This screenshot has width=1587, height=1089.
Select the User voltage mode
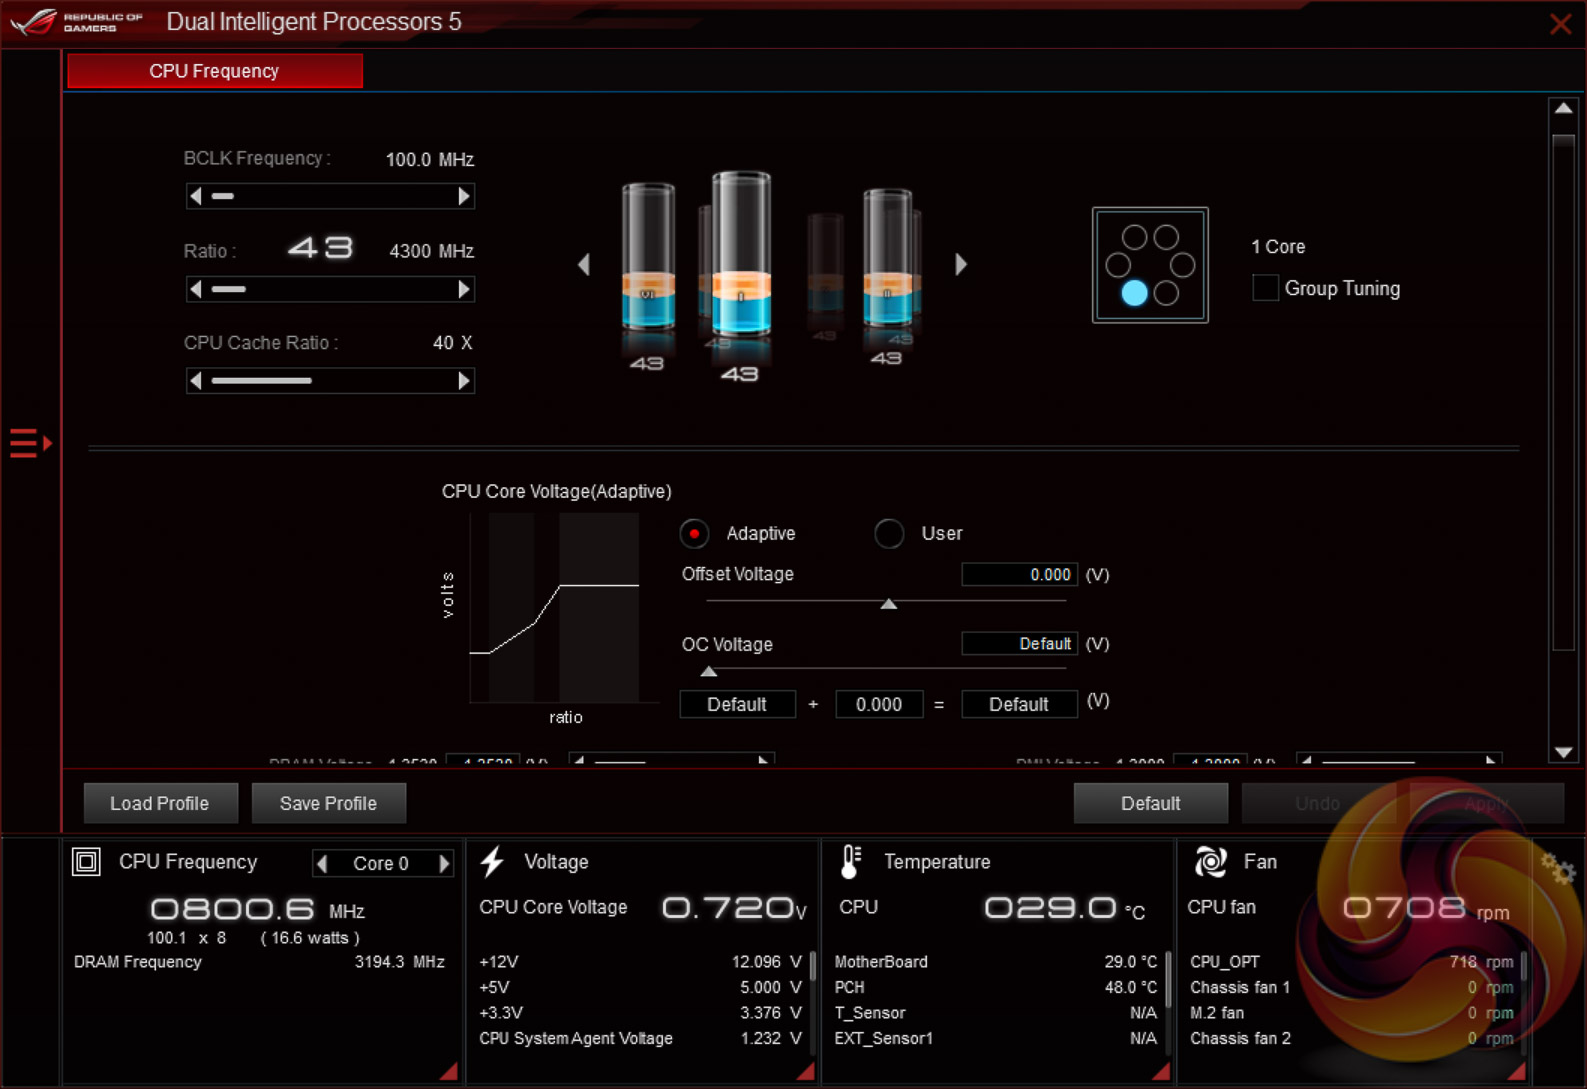[888, 534]
